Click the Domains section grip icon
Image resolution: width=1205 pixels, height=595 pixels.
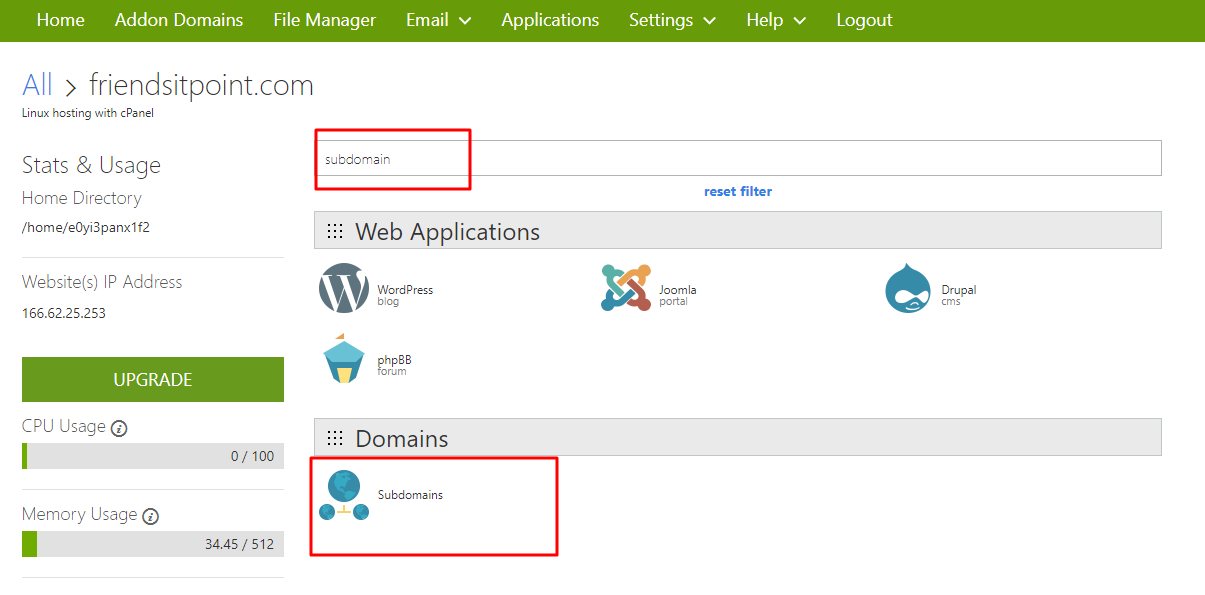pos(335,439)
